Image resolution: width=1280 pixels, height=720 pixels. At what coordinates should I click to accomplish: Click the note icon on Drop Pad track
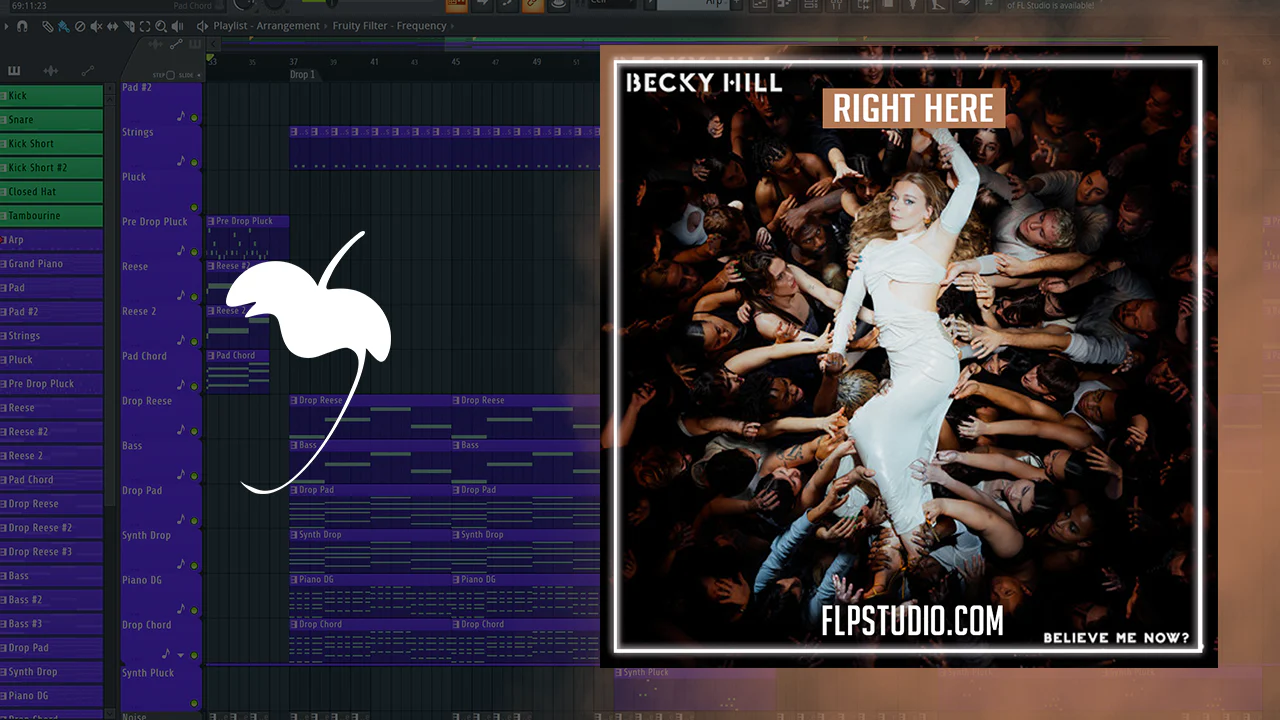(181, 520)
